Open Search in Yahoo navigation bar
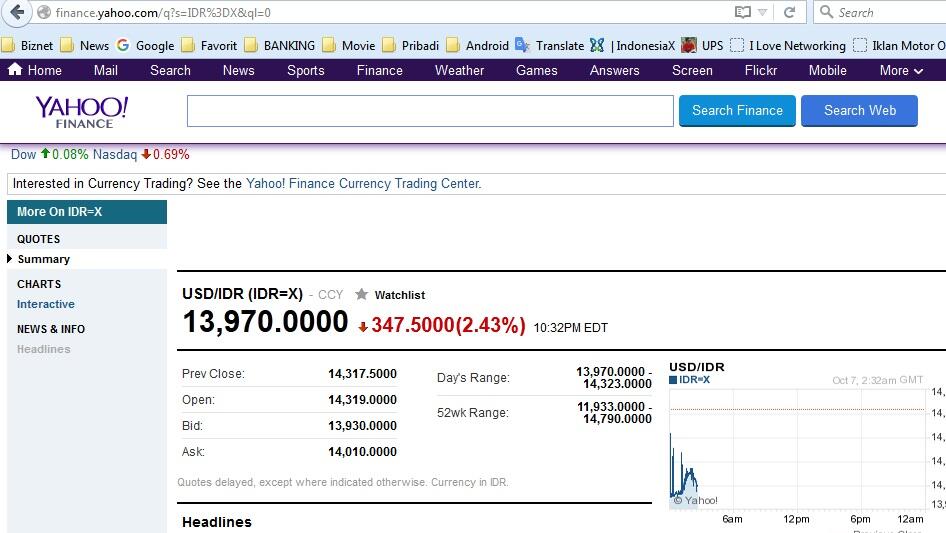This screenshot has height=533, width=946. (170, 70)
